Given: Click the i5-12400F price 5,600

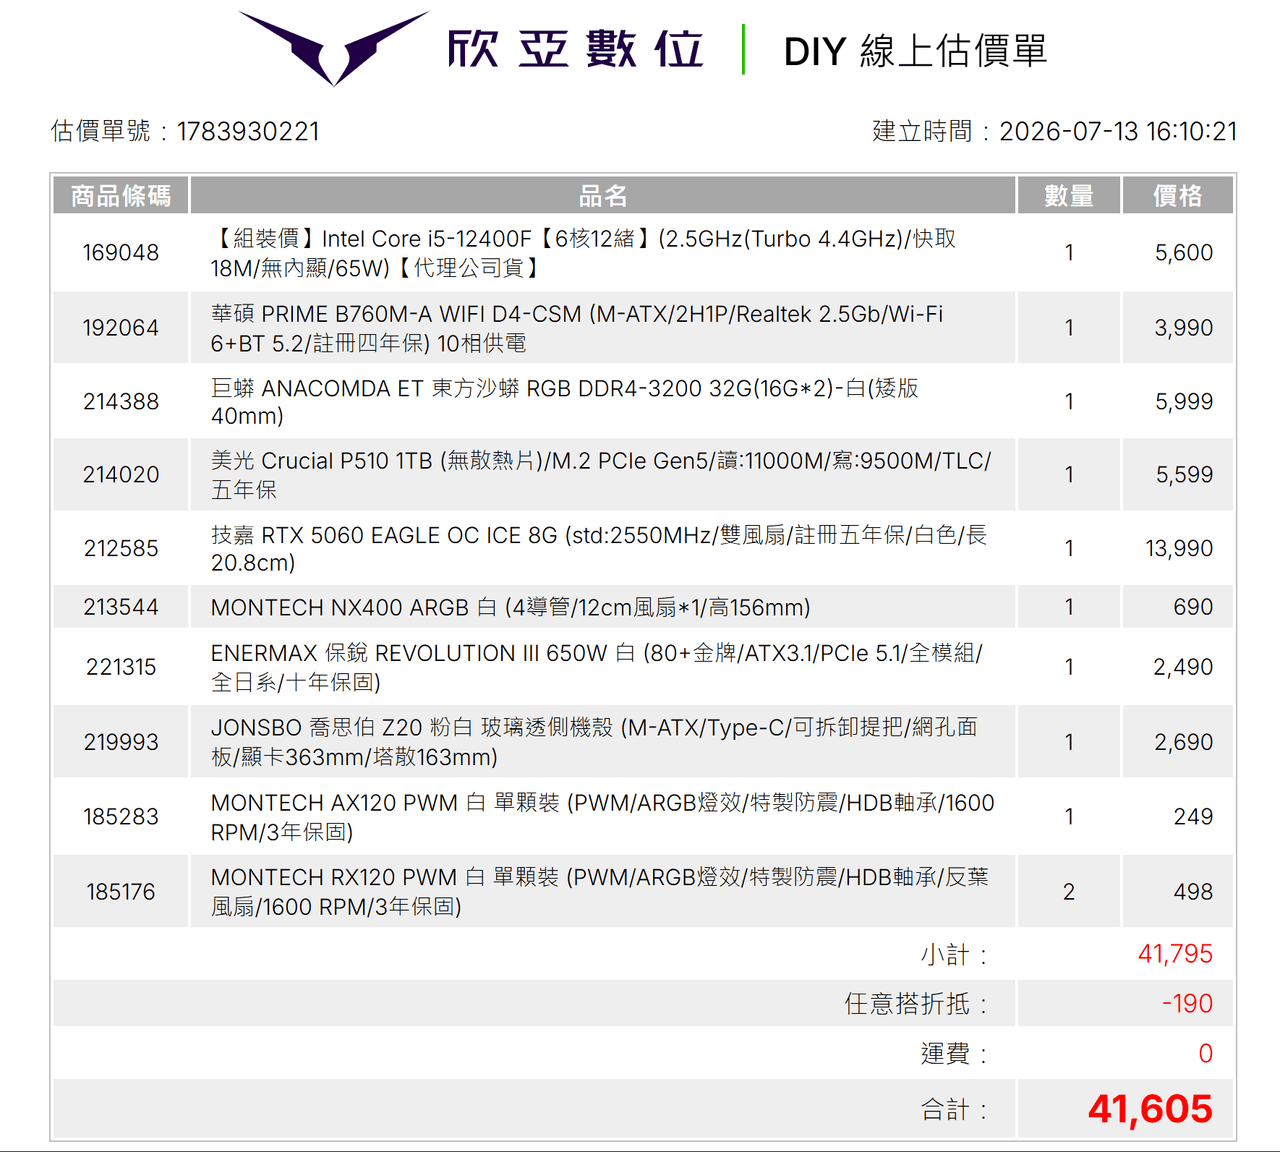Looking at the screenshot, I should [1184, 253].
